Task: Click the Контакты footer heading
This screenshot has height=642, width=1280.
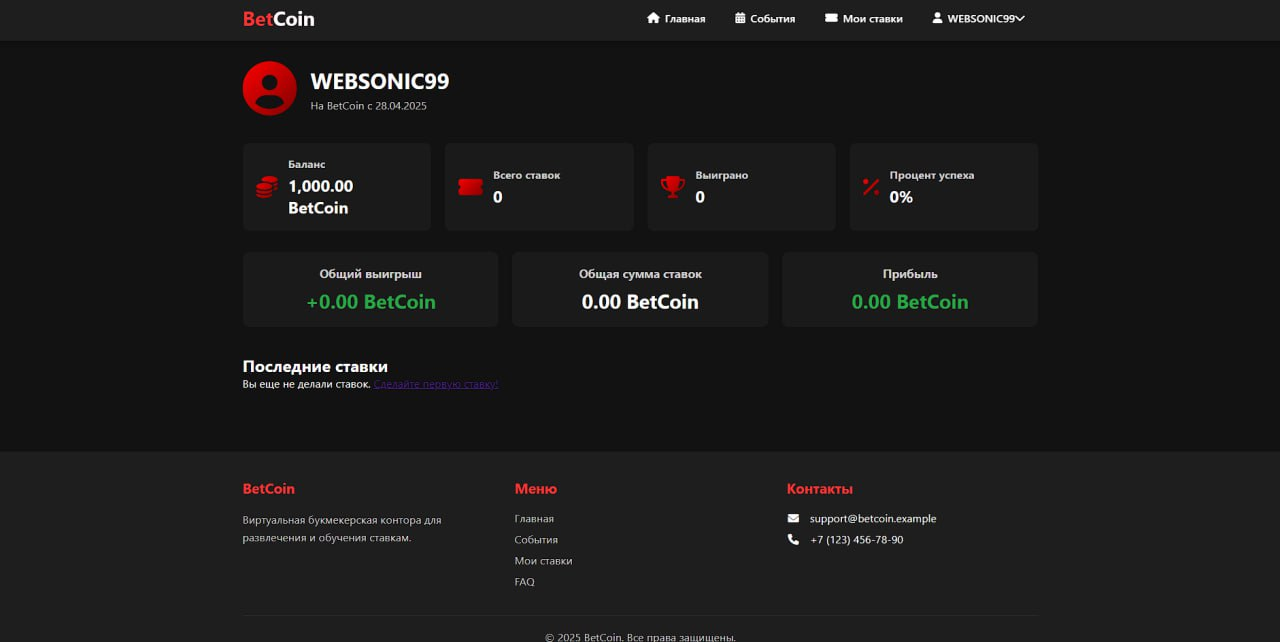Action: [820, 489]
